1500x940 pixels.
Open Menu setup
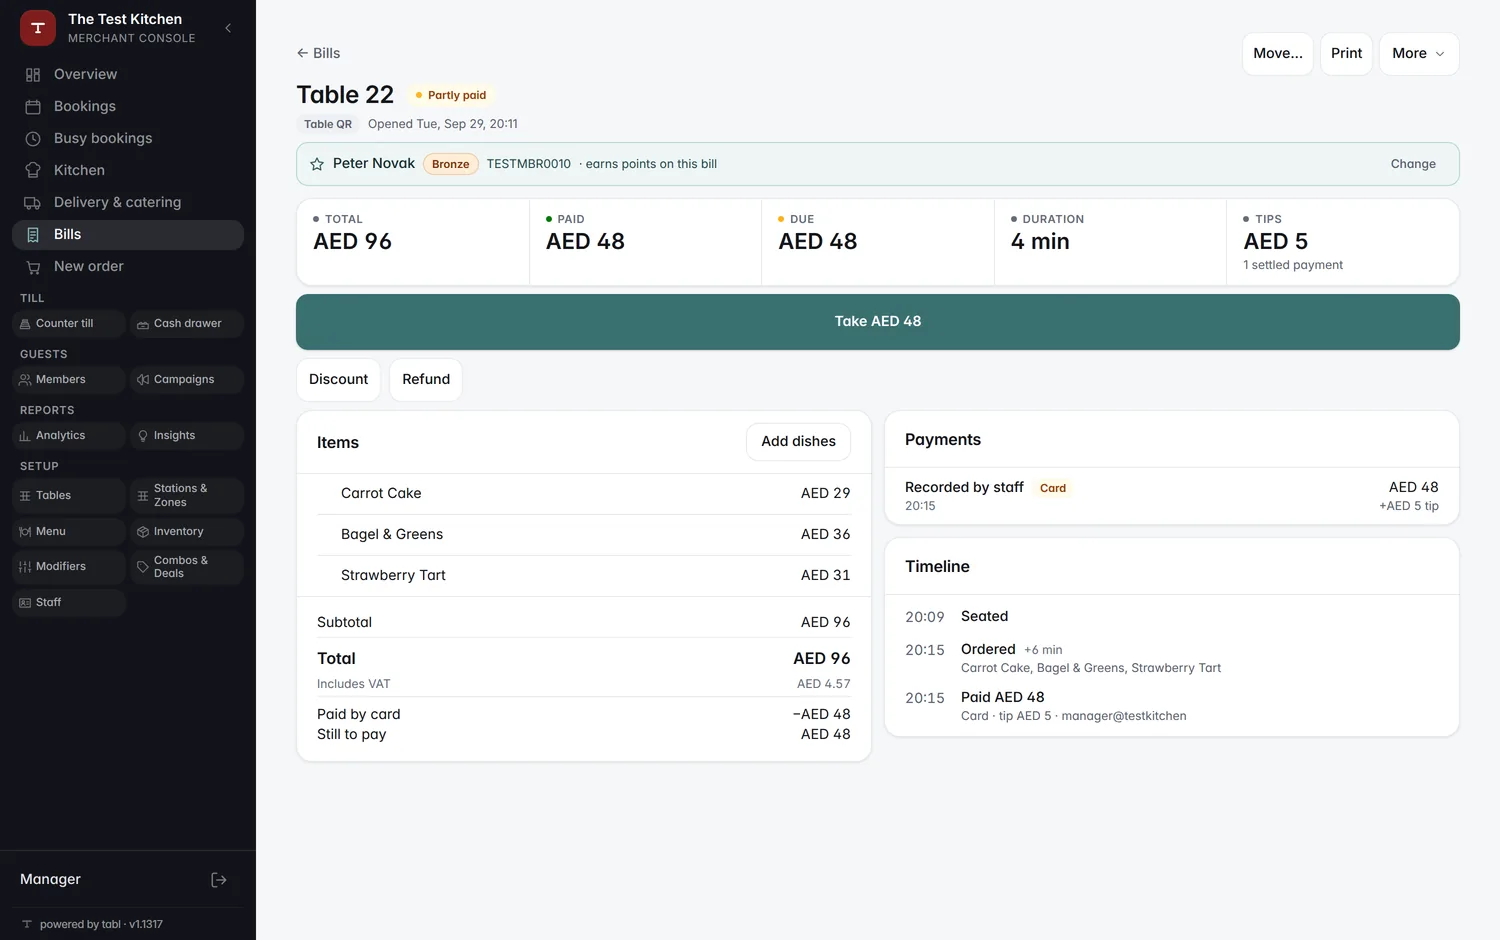click(x=69, y=531)
